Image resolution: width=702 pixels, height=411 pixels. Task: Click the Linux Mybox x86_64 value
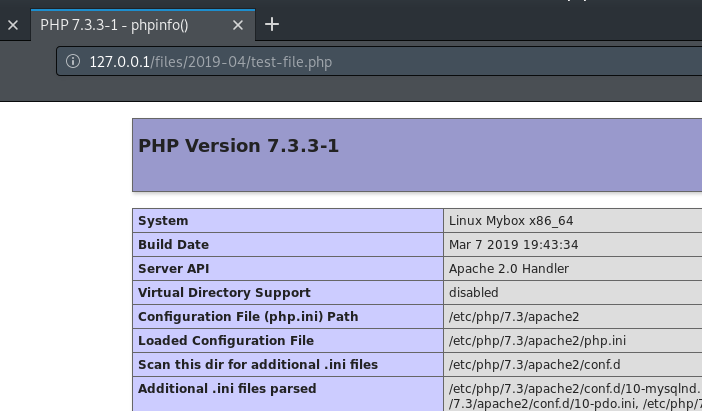click(x=511, y=221)
